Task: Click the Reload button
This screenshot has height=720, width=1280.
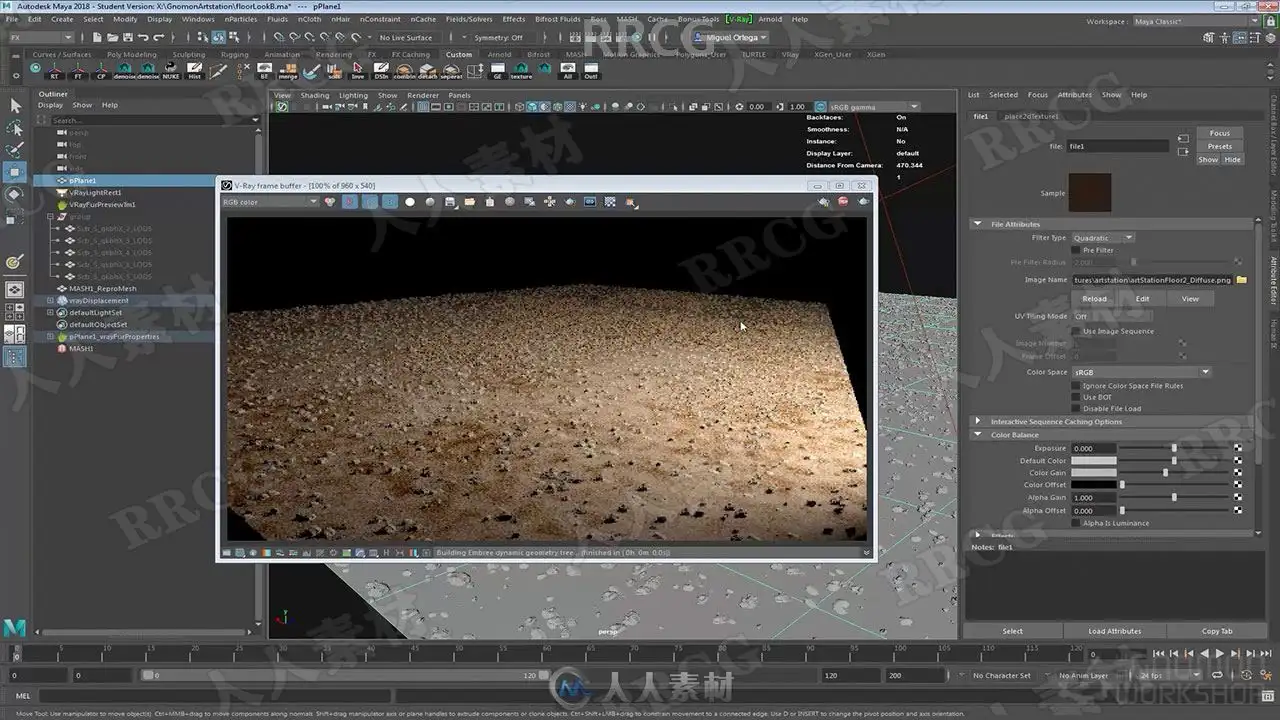Action: point(1094,298)
